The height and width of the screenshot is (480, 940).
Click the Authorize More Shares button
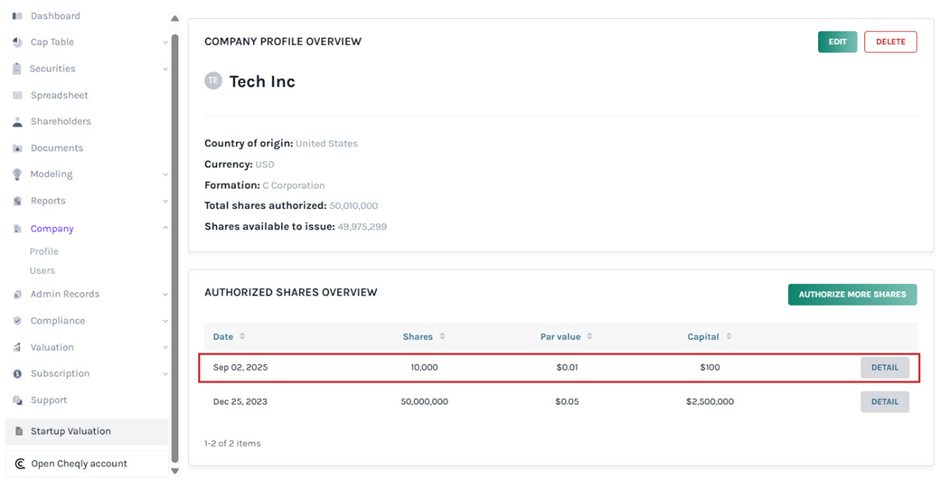click(852, 294)
